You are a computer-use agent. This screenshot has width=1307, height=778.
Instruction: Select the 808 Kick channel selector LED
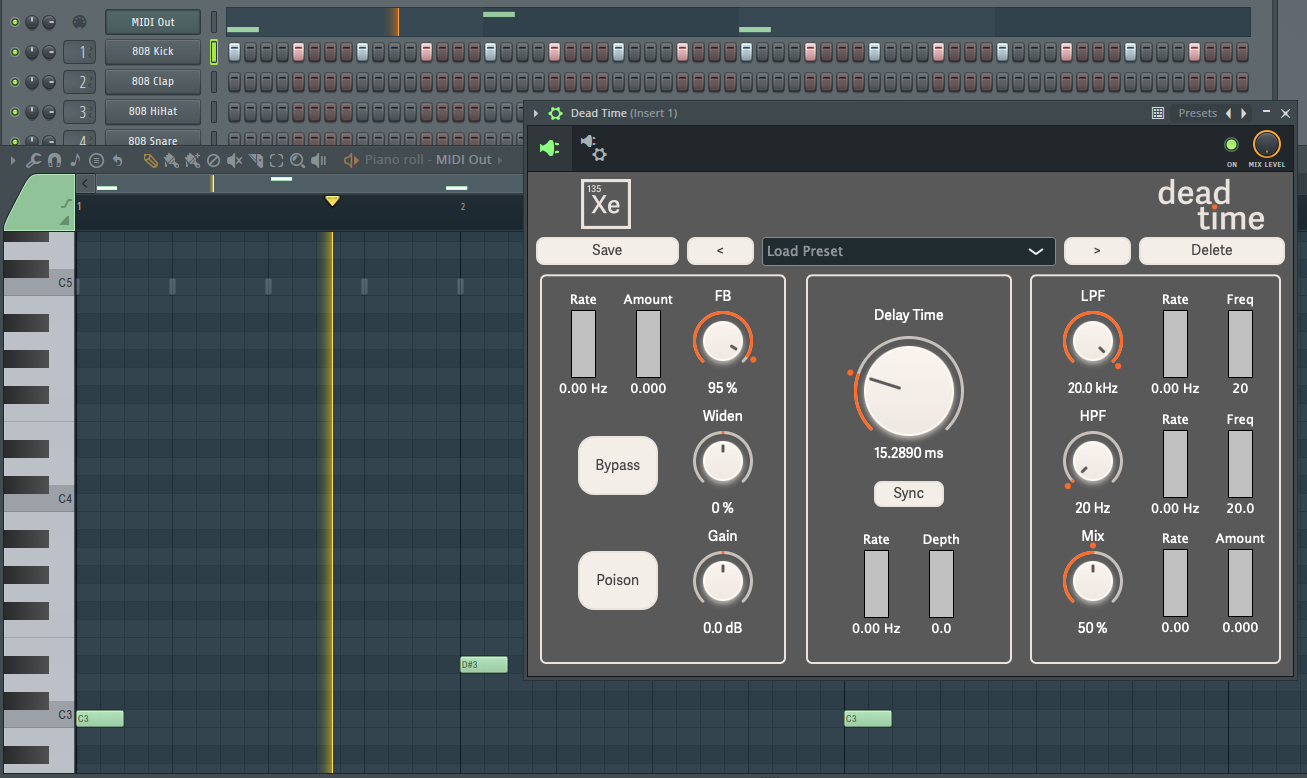pyautogui.click(x=214, y=52)
